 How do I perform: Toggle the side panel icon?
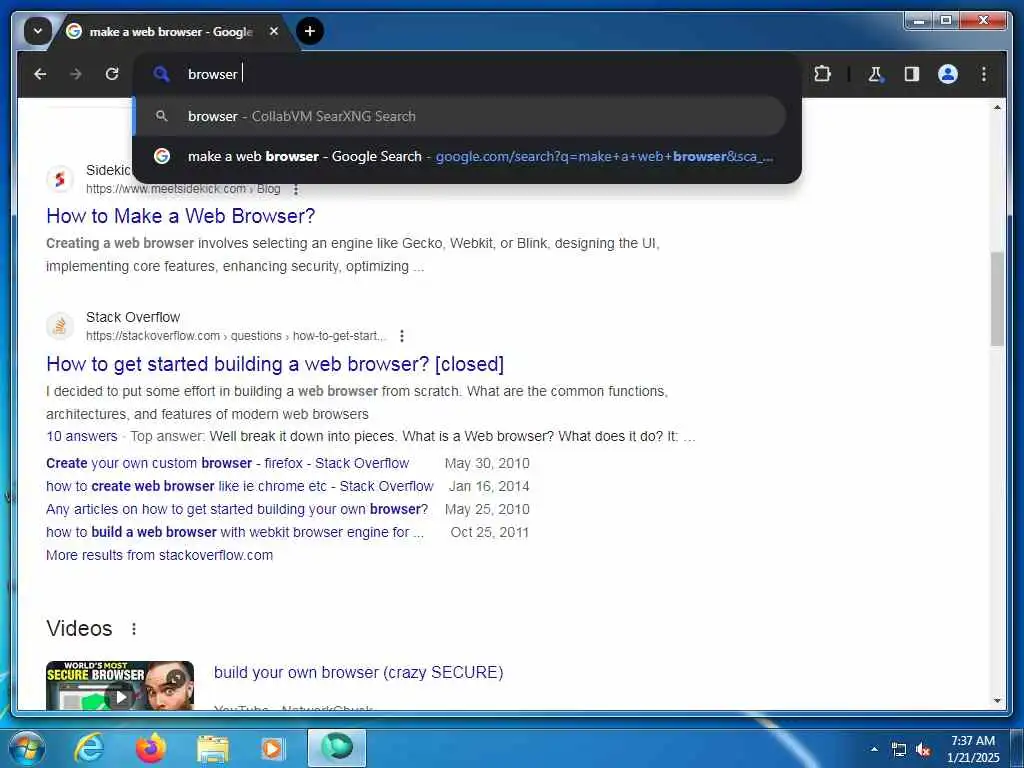tap(912, 74)
